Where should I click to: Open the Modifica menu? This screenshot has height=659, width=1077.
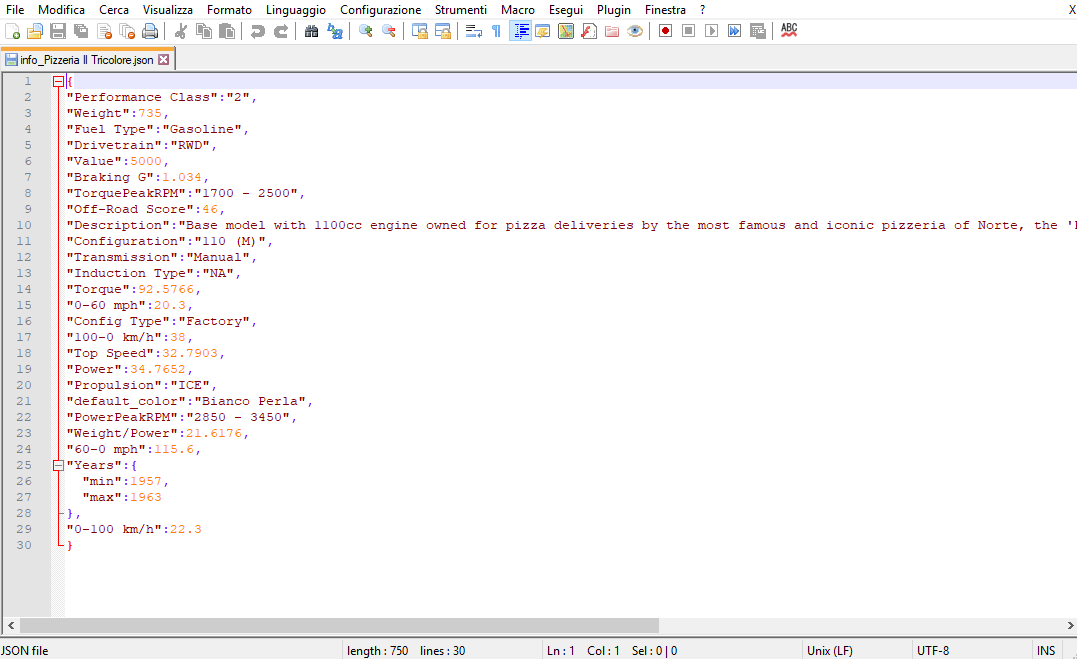[62, 10]
